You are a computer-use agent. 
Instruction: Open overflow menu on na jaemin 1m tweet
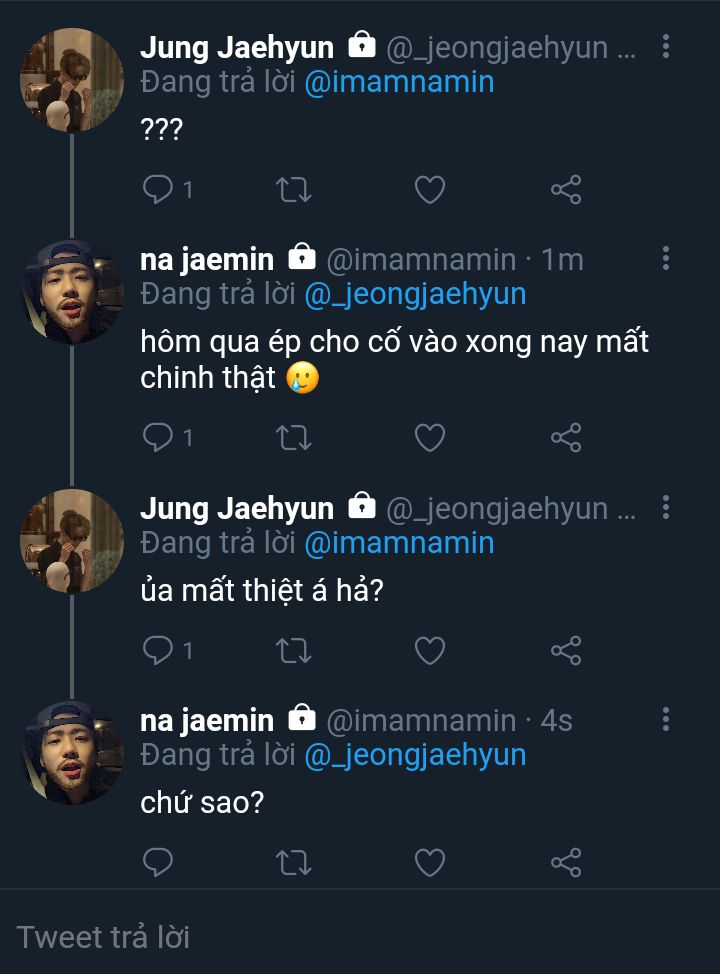coord(666,259)
